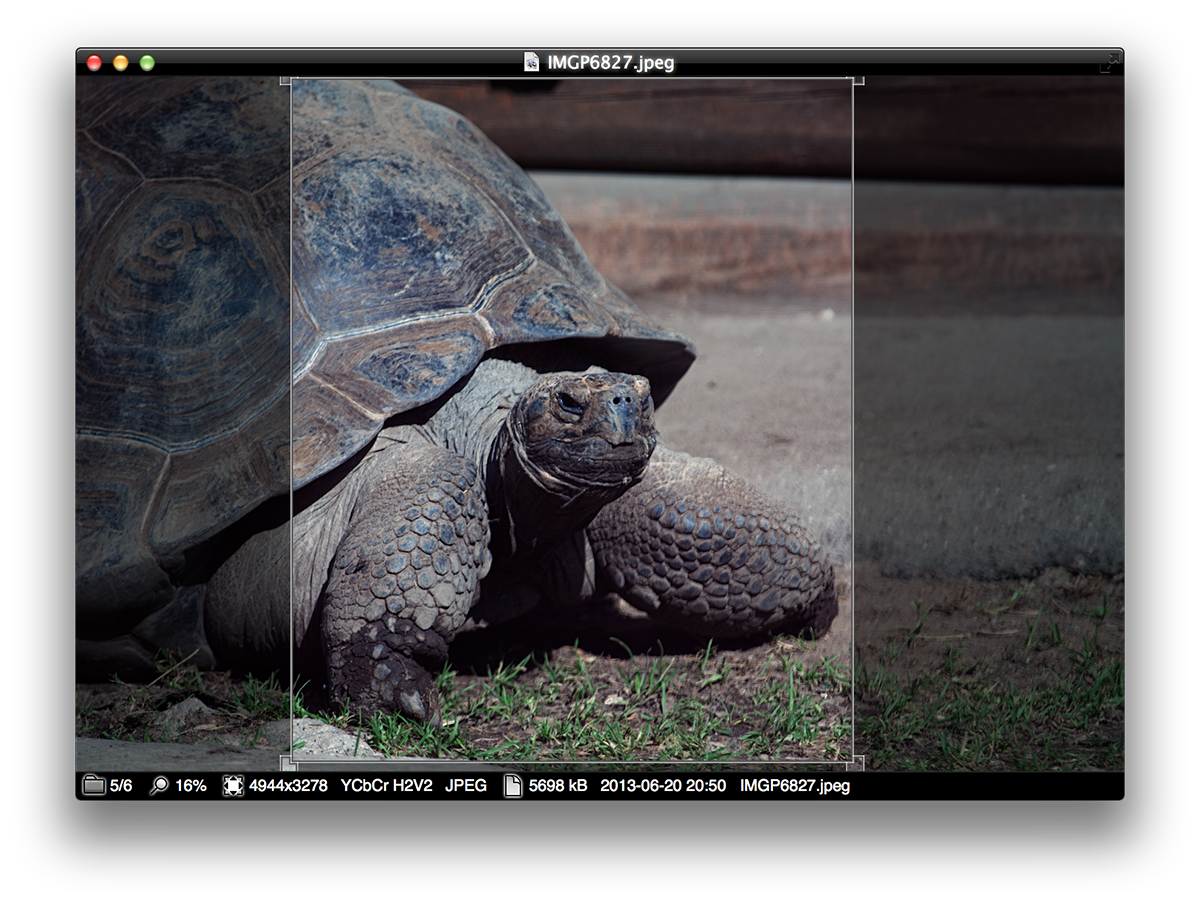This screenshot has width=1200, height=904.
Task: Click the '4944x3278' dimensions text
Action: [x=288, y=786]
